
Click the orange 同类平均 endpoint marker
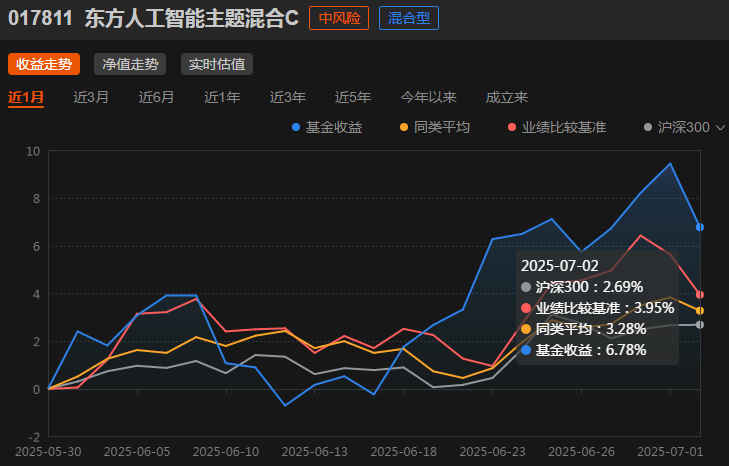click(x=700, y=311)
